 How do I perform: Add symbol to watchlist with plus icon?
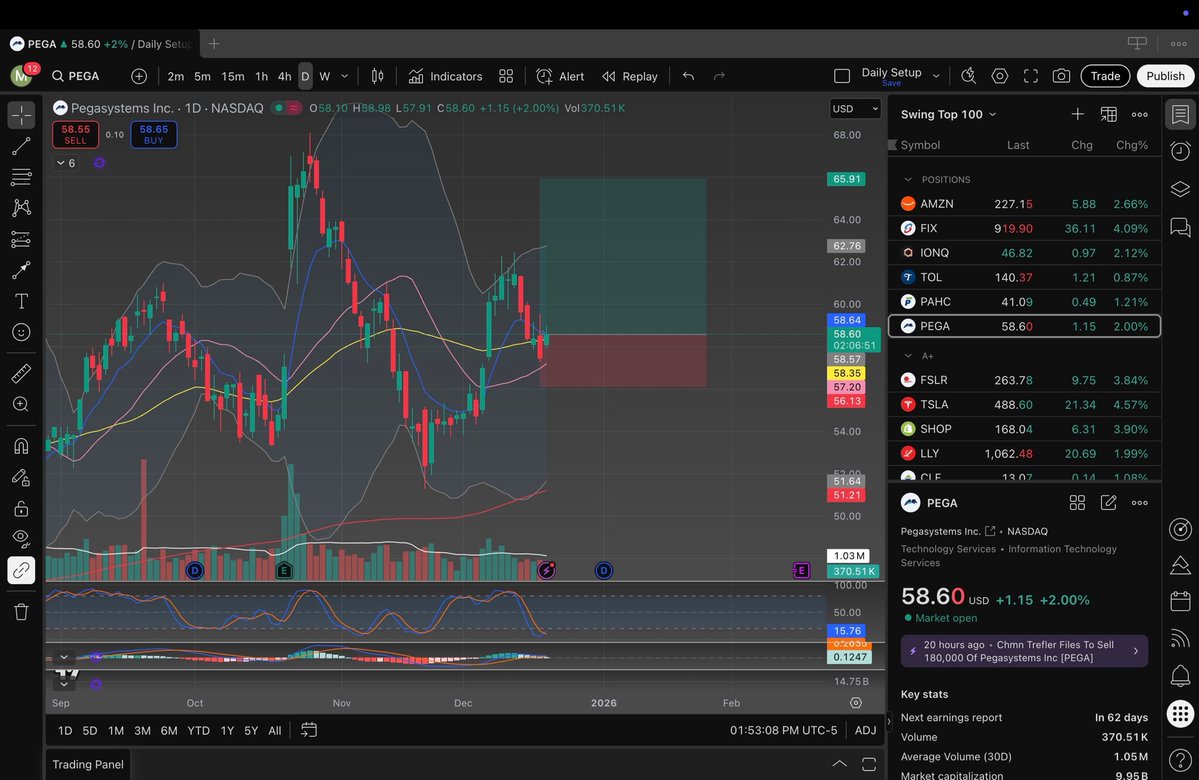pos(1077,114)
